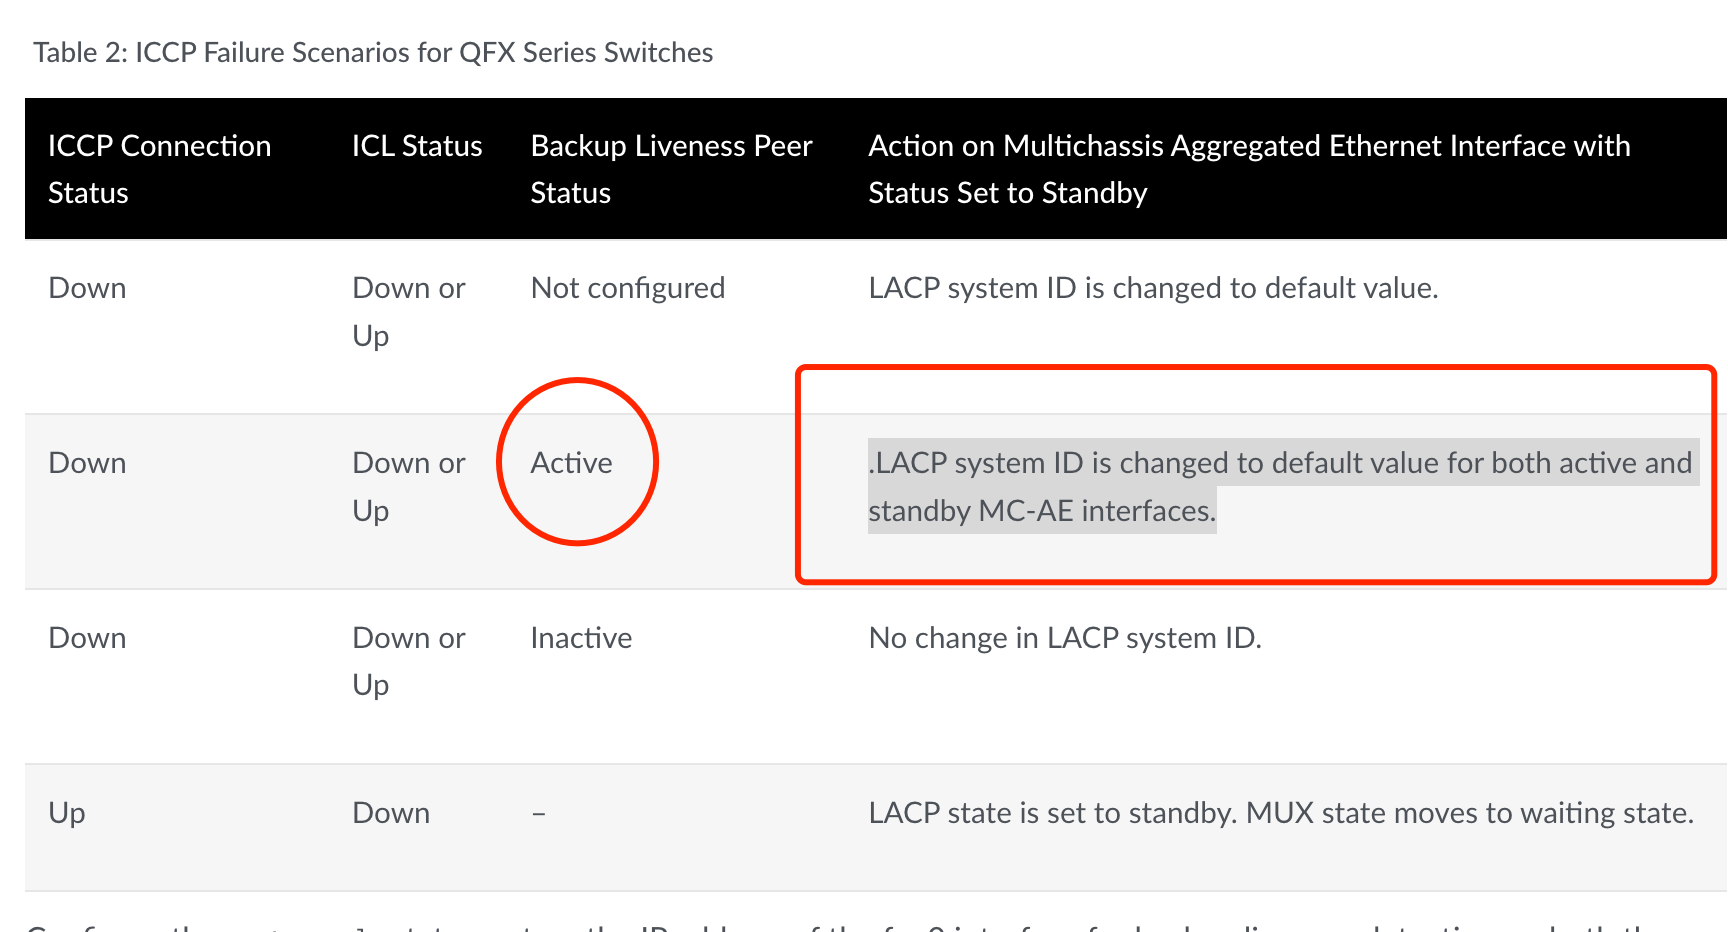Click the 'Backup Liveness Peer Status' header
Screen dimensions: 1728x932
[671, 169]
